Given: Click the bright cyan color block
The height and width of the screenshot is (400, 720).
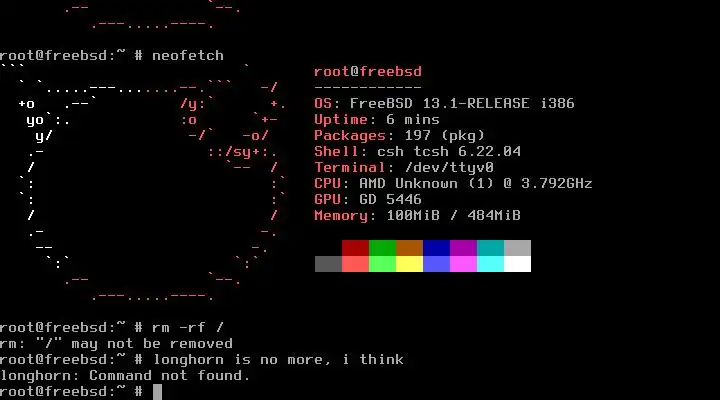Looking at the screenshot, I should click(490, 264).
